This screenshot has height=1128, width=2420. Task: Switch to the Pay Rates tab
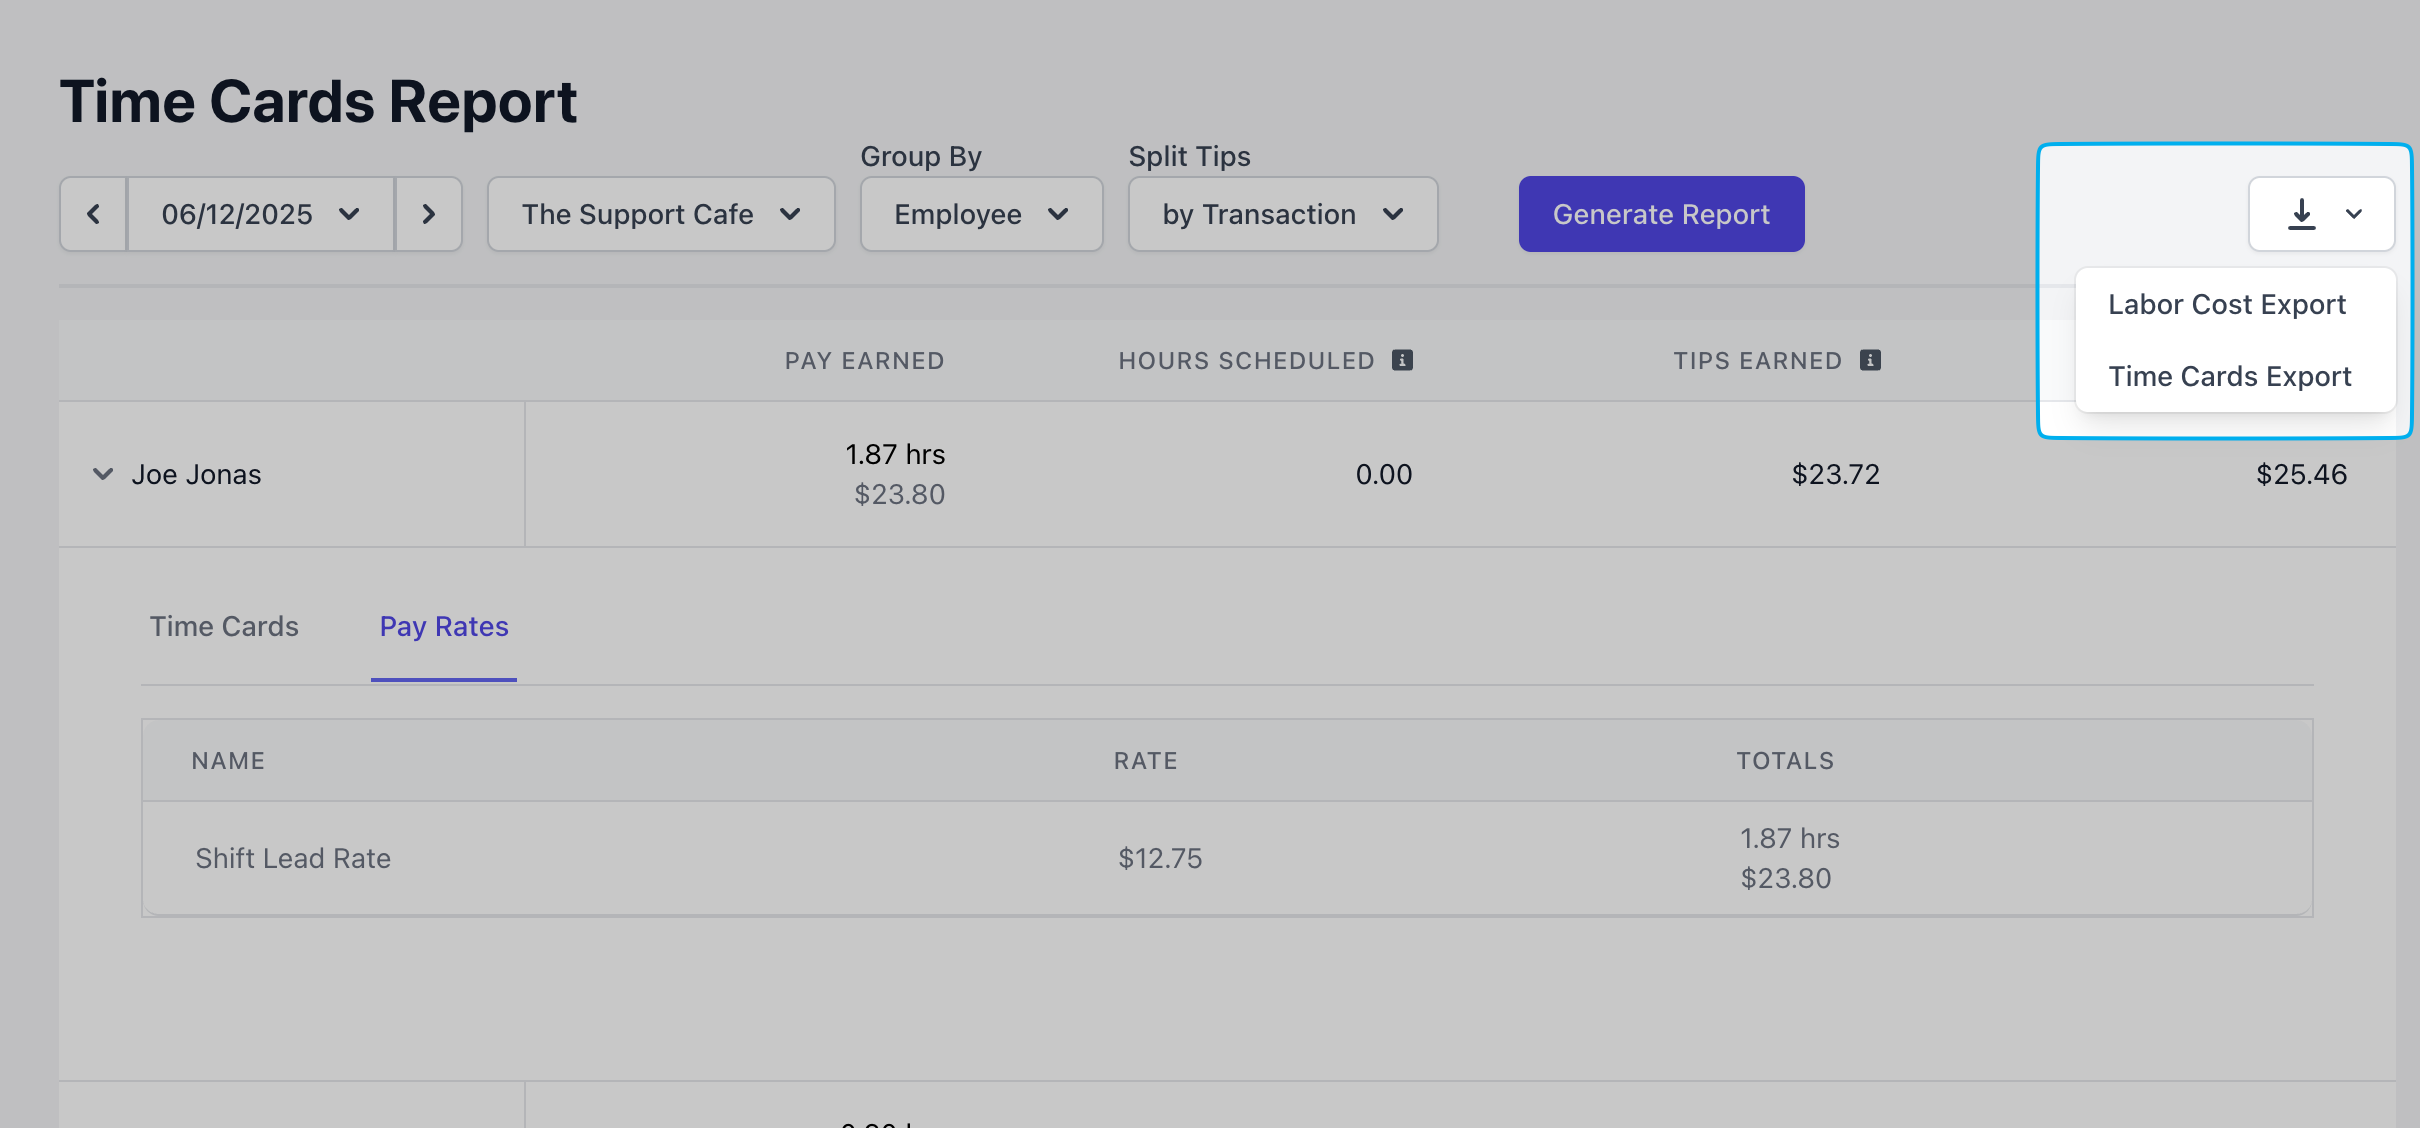(x=444, y=626)
